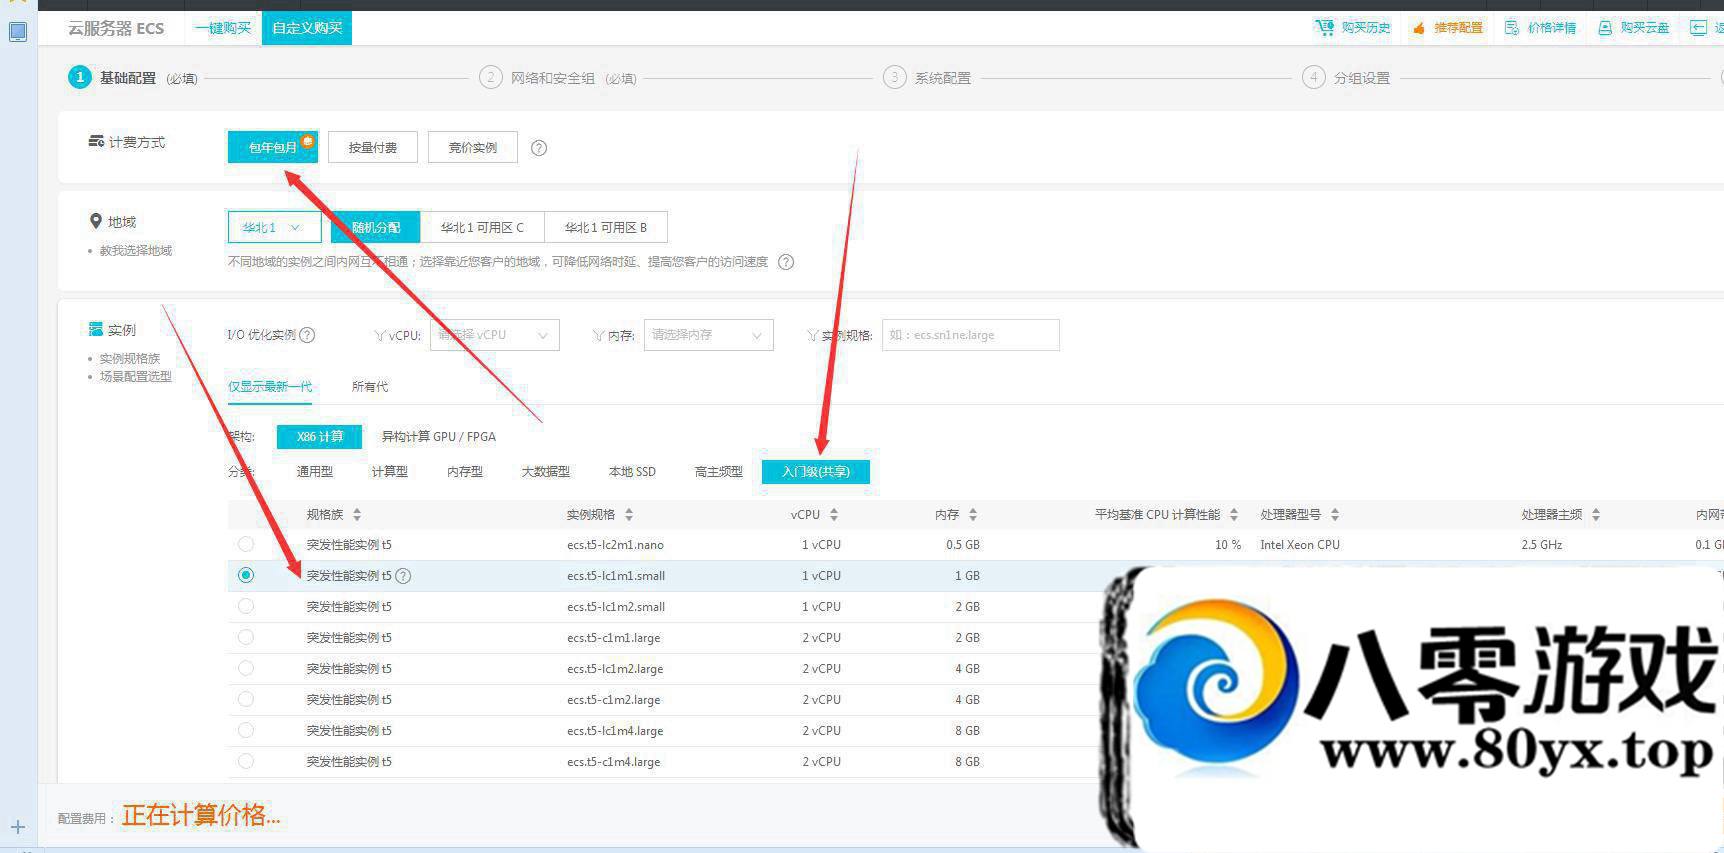Select 仅显示最新一代 tab

(x=270, y=387)
